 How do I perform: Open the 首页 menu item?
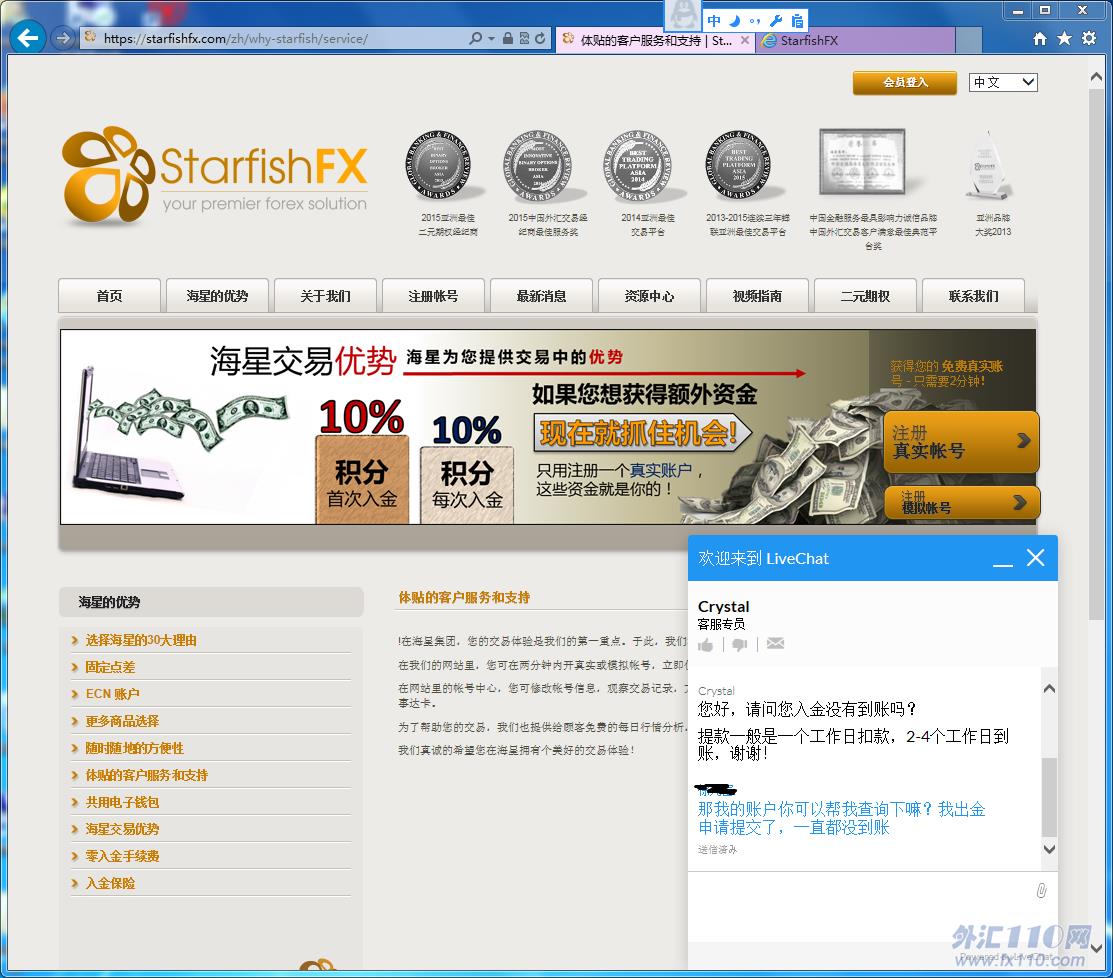(109, 296)
